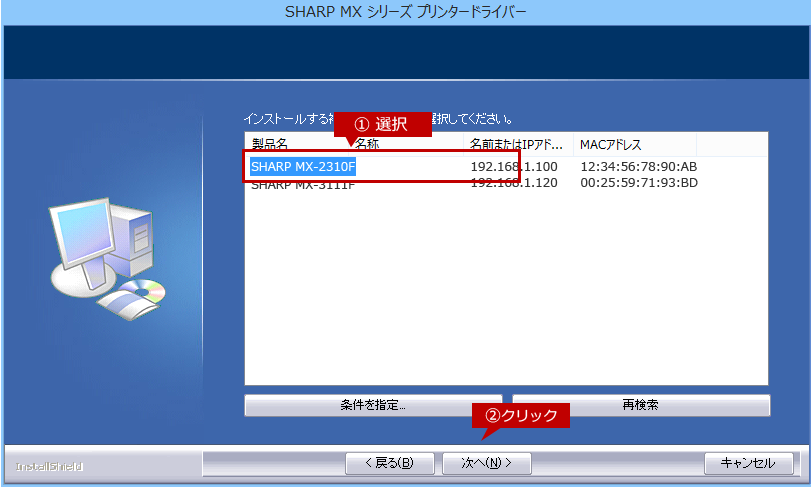Click the IP address 192.168.1.120 cell
Viewport: 811px width, 487px height.
pos(514,184)
